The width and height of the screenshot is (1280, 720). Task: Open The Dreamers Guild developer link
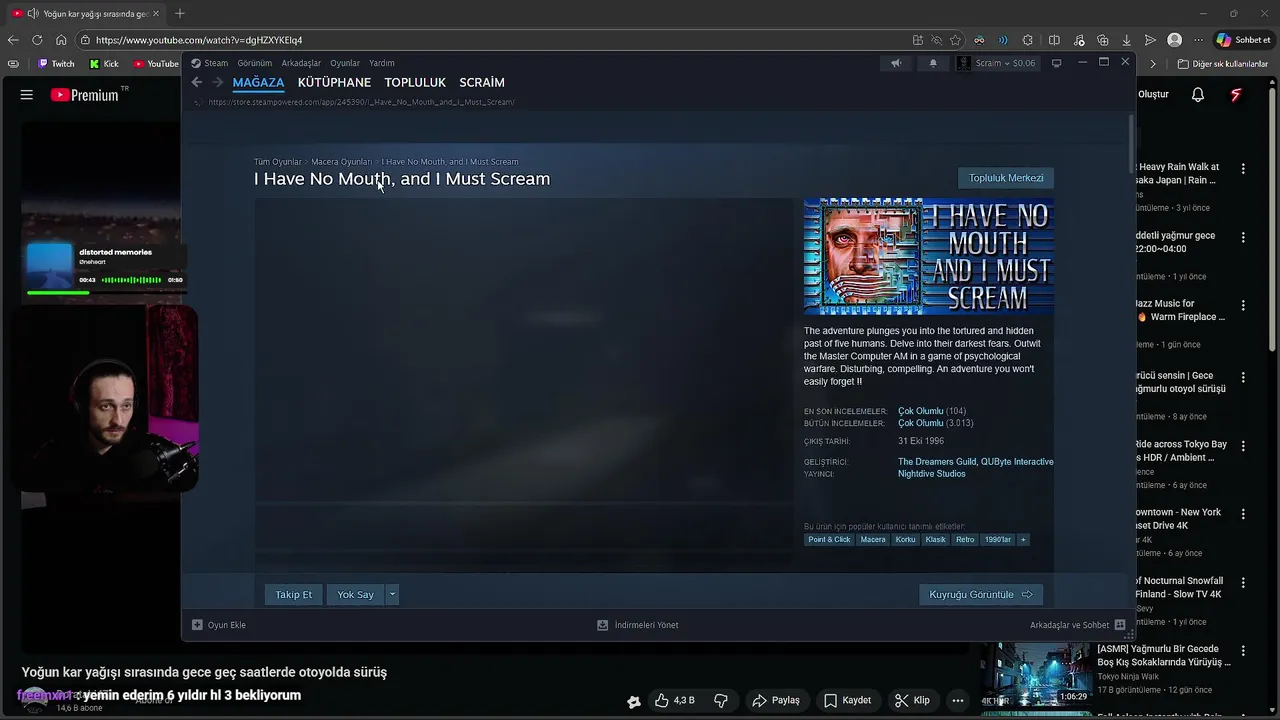coord(936,462)
